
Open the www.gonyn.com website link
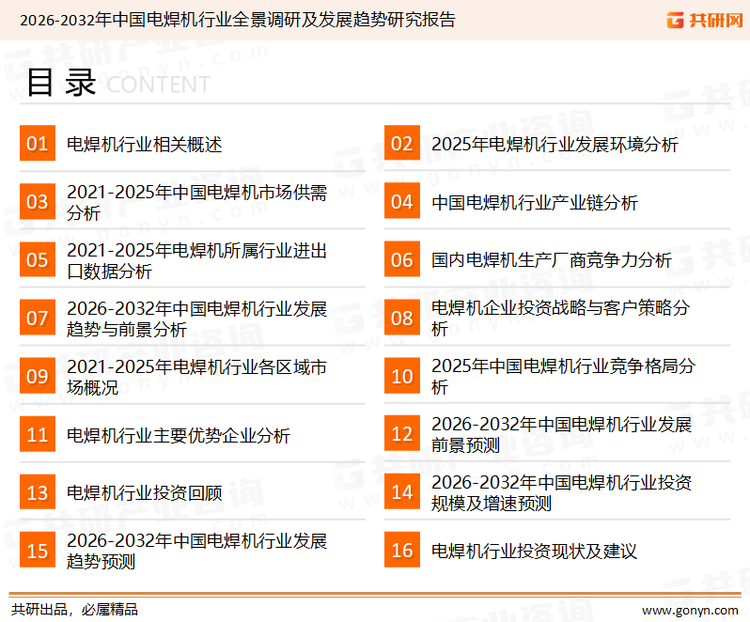tap(690, 609)
